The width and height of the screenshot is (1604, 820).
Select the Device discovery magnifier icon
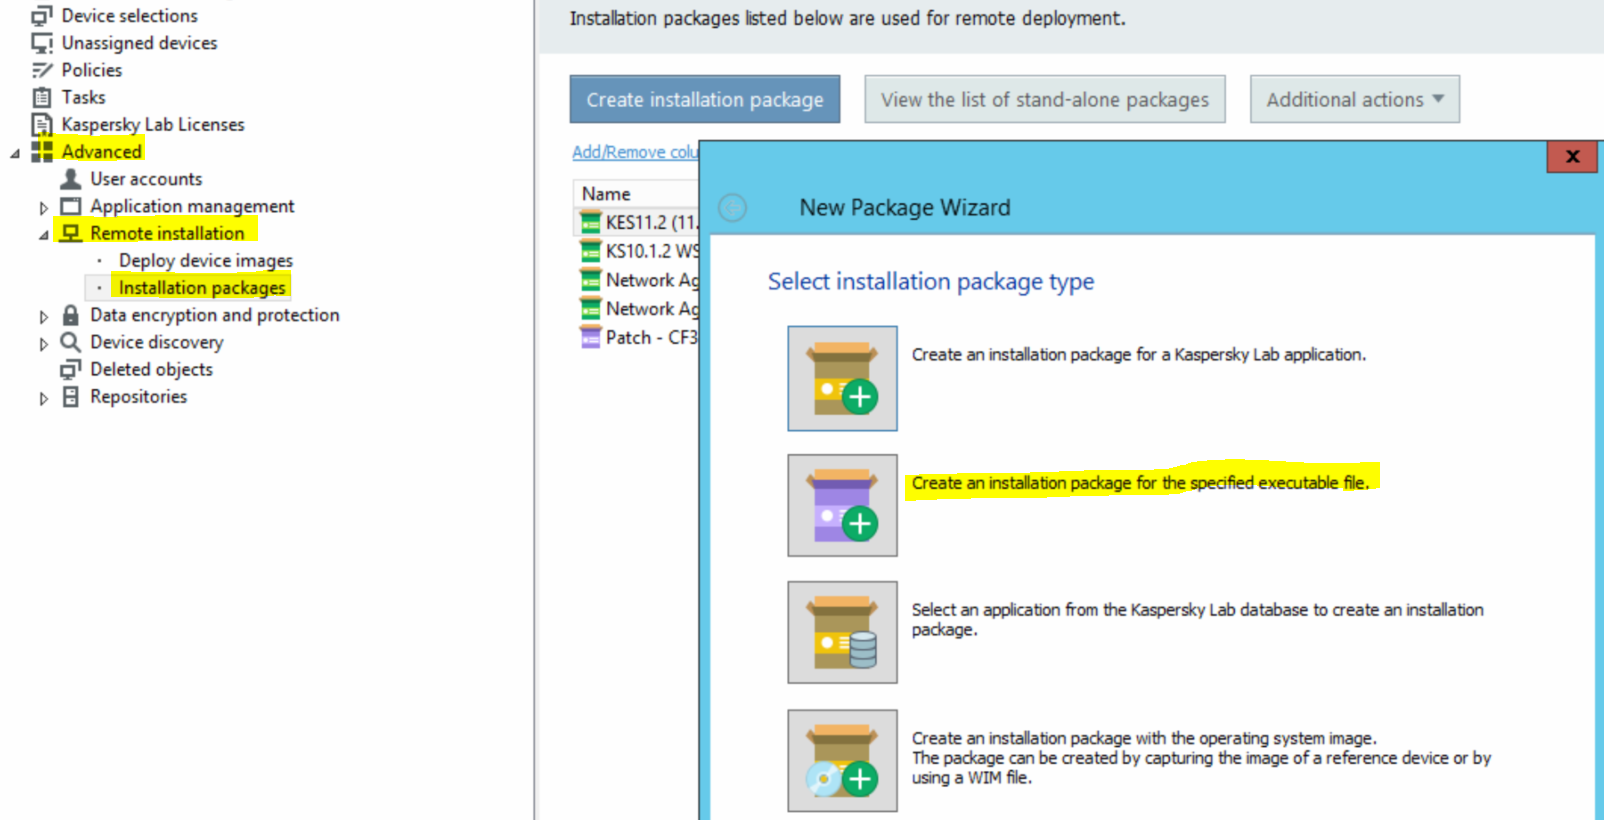(70, 342)
